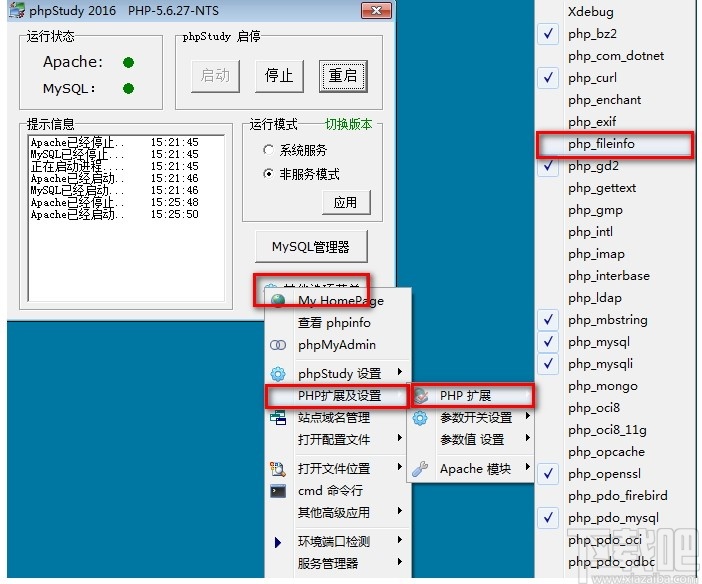Click the phpMyAdmin linked-rings icon

[278, 345]
